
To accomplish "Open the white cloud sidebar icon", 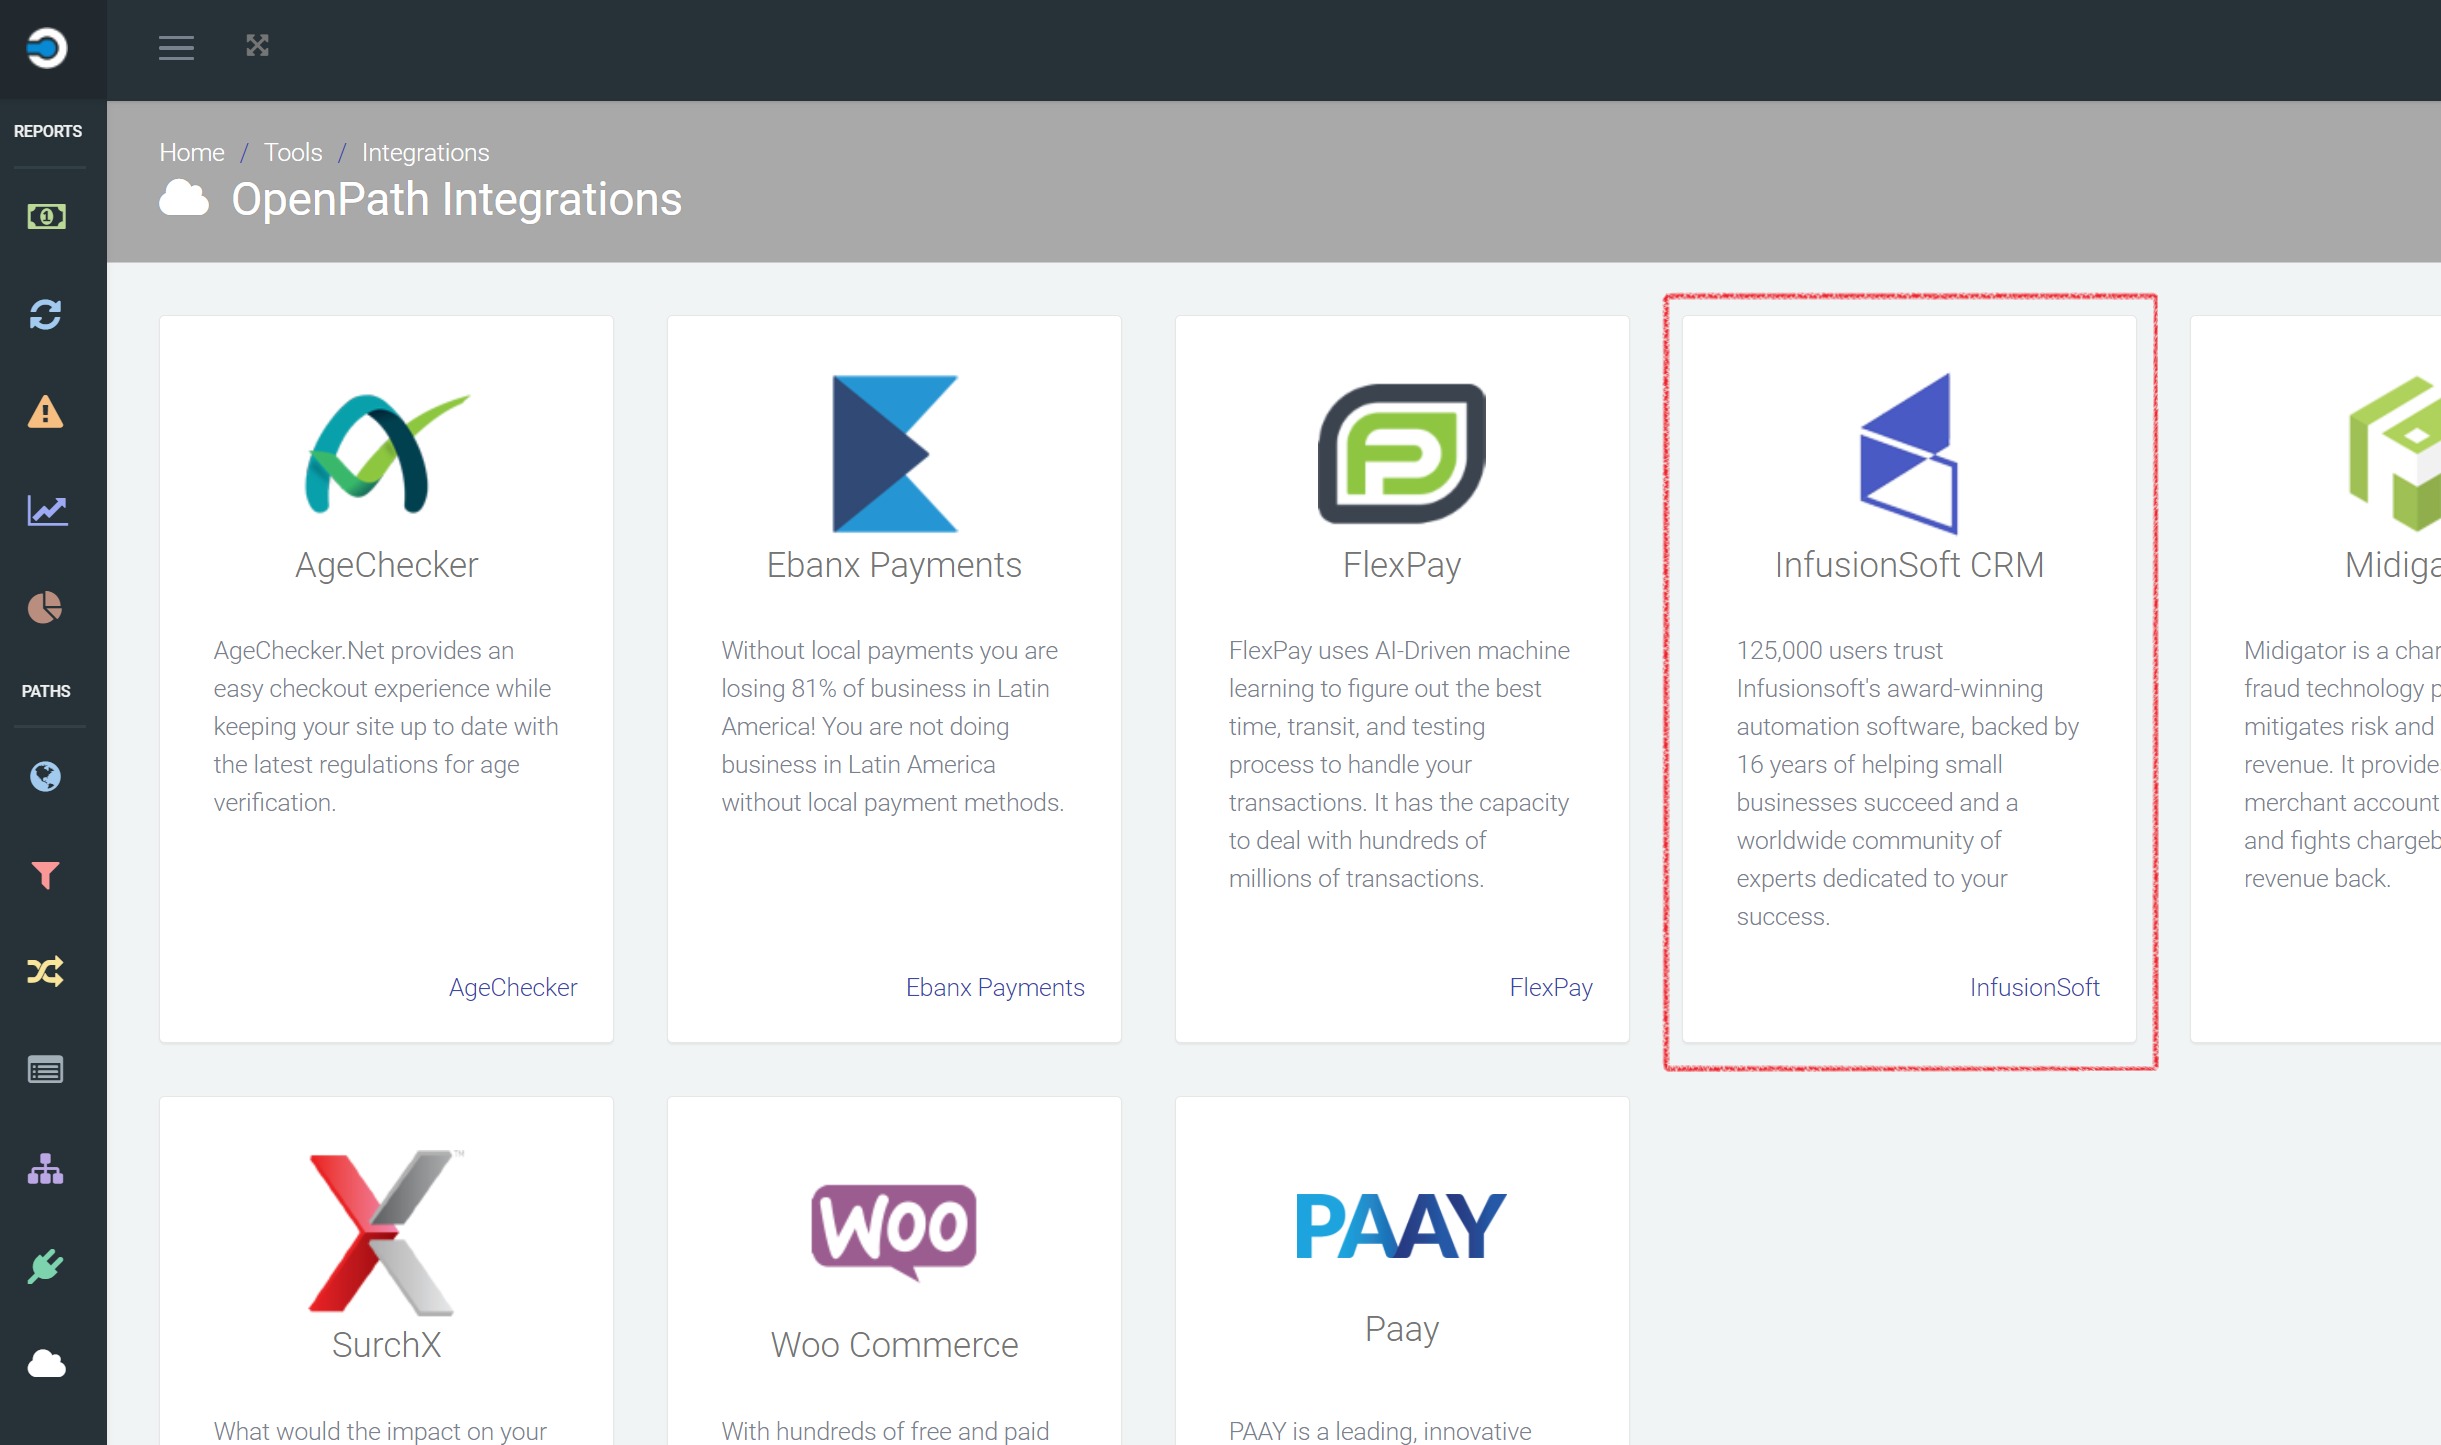I will 46,1363.
